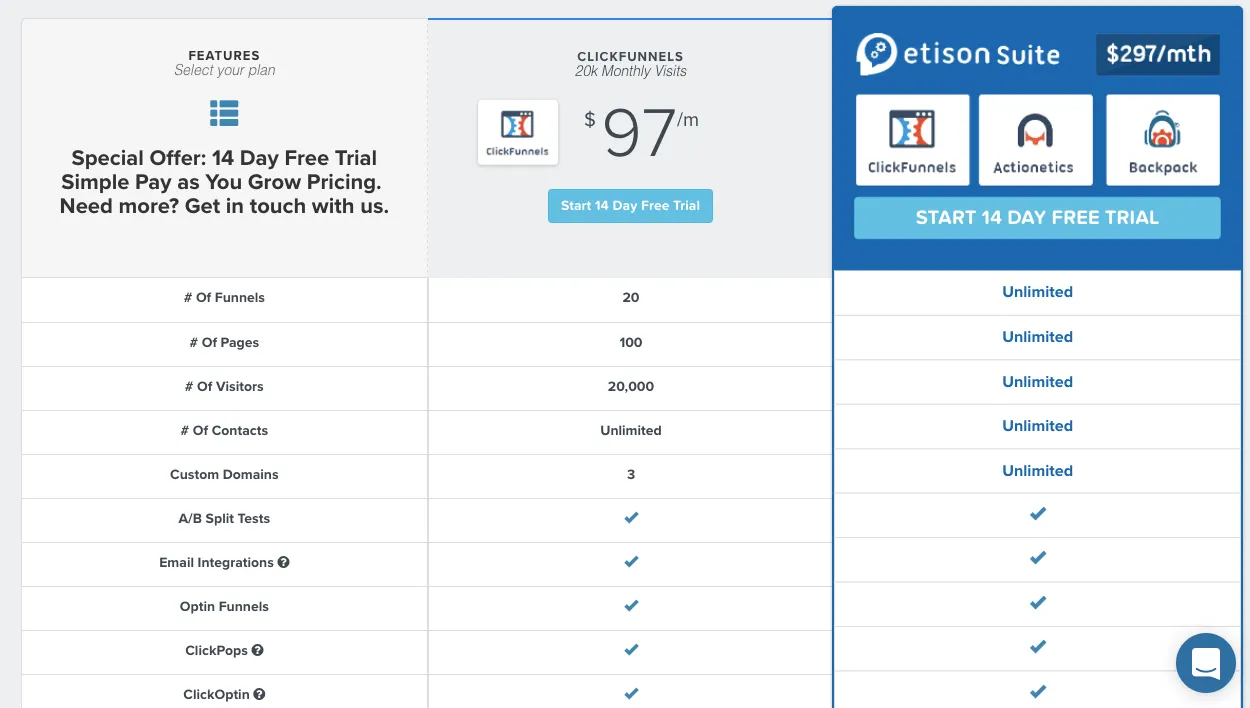The width and height of the screenshot is (1250, 708).
Task: Click A/B Split Tests checkmark in ClickFunnels column
Action: point(631,518)
